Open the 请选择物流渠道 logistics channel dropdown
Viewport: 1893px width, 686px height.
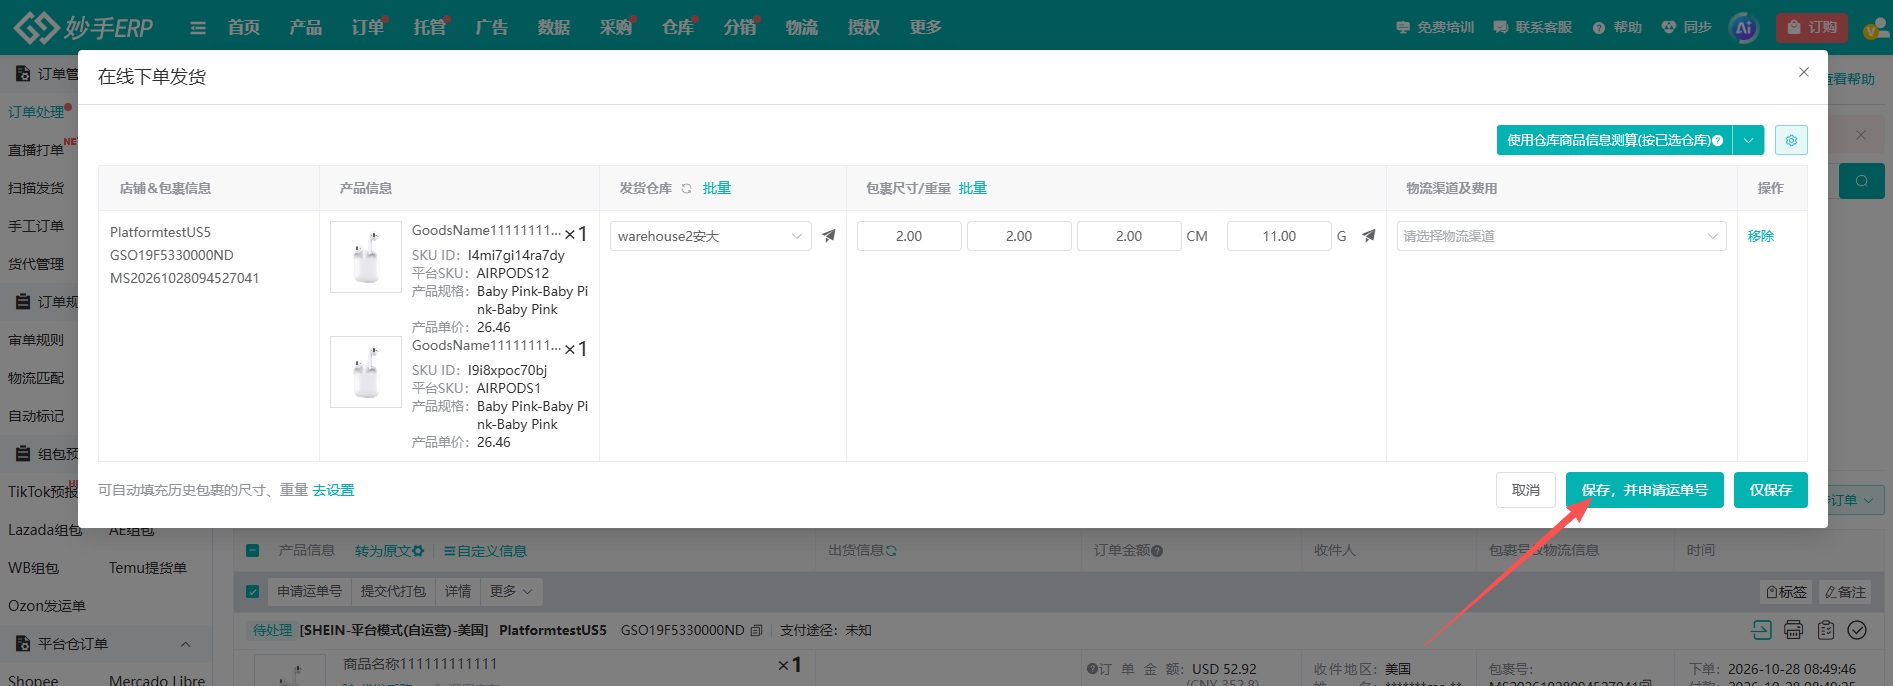tap(1561, 236)
